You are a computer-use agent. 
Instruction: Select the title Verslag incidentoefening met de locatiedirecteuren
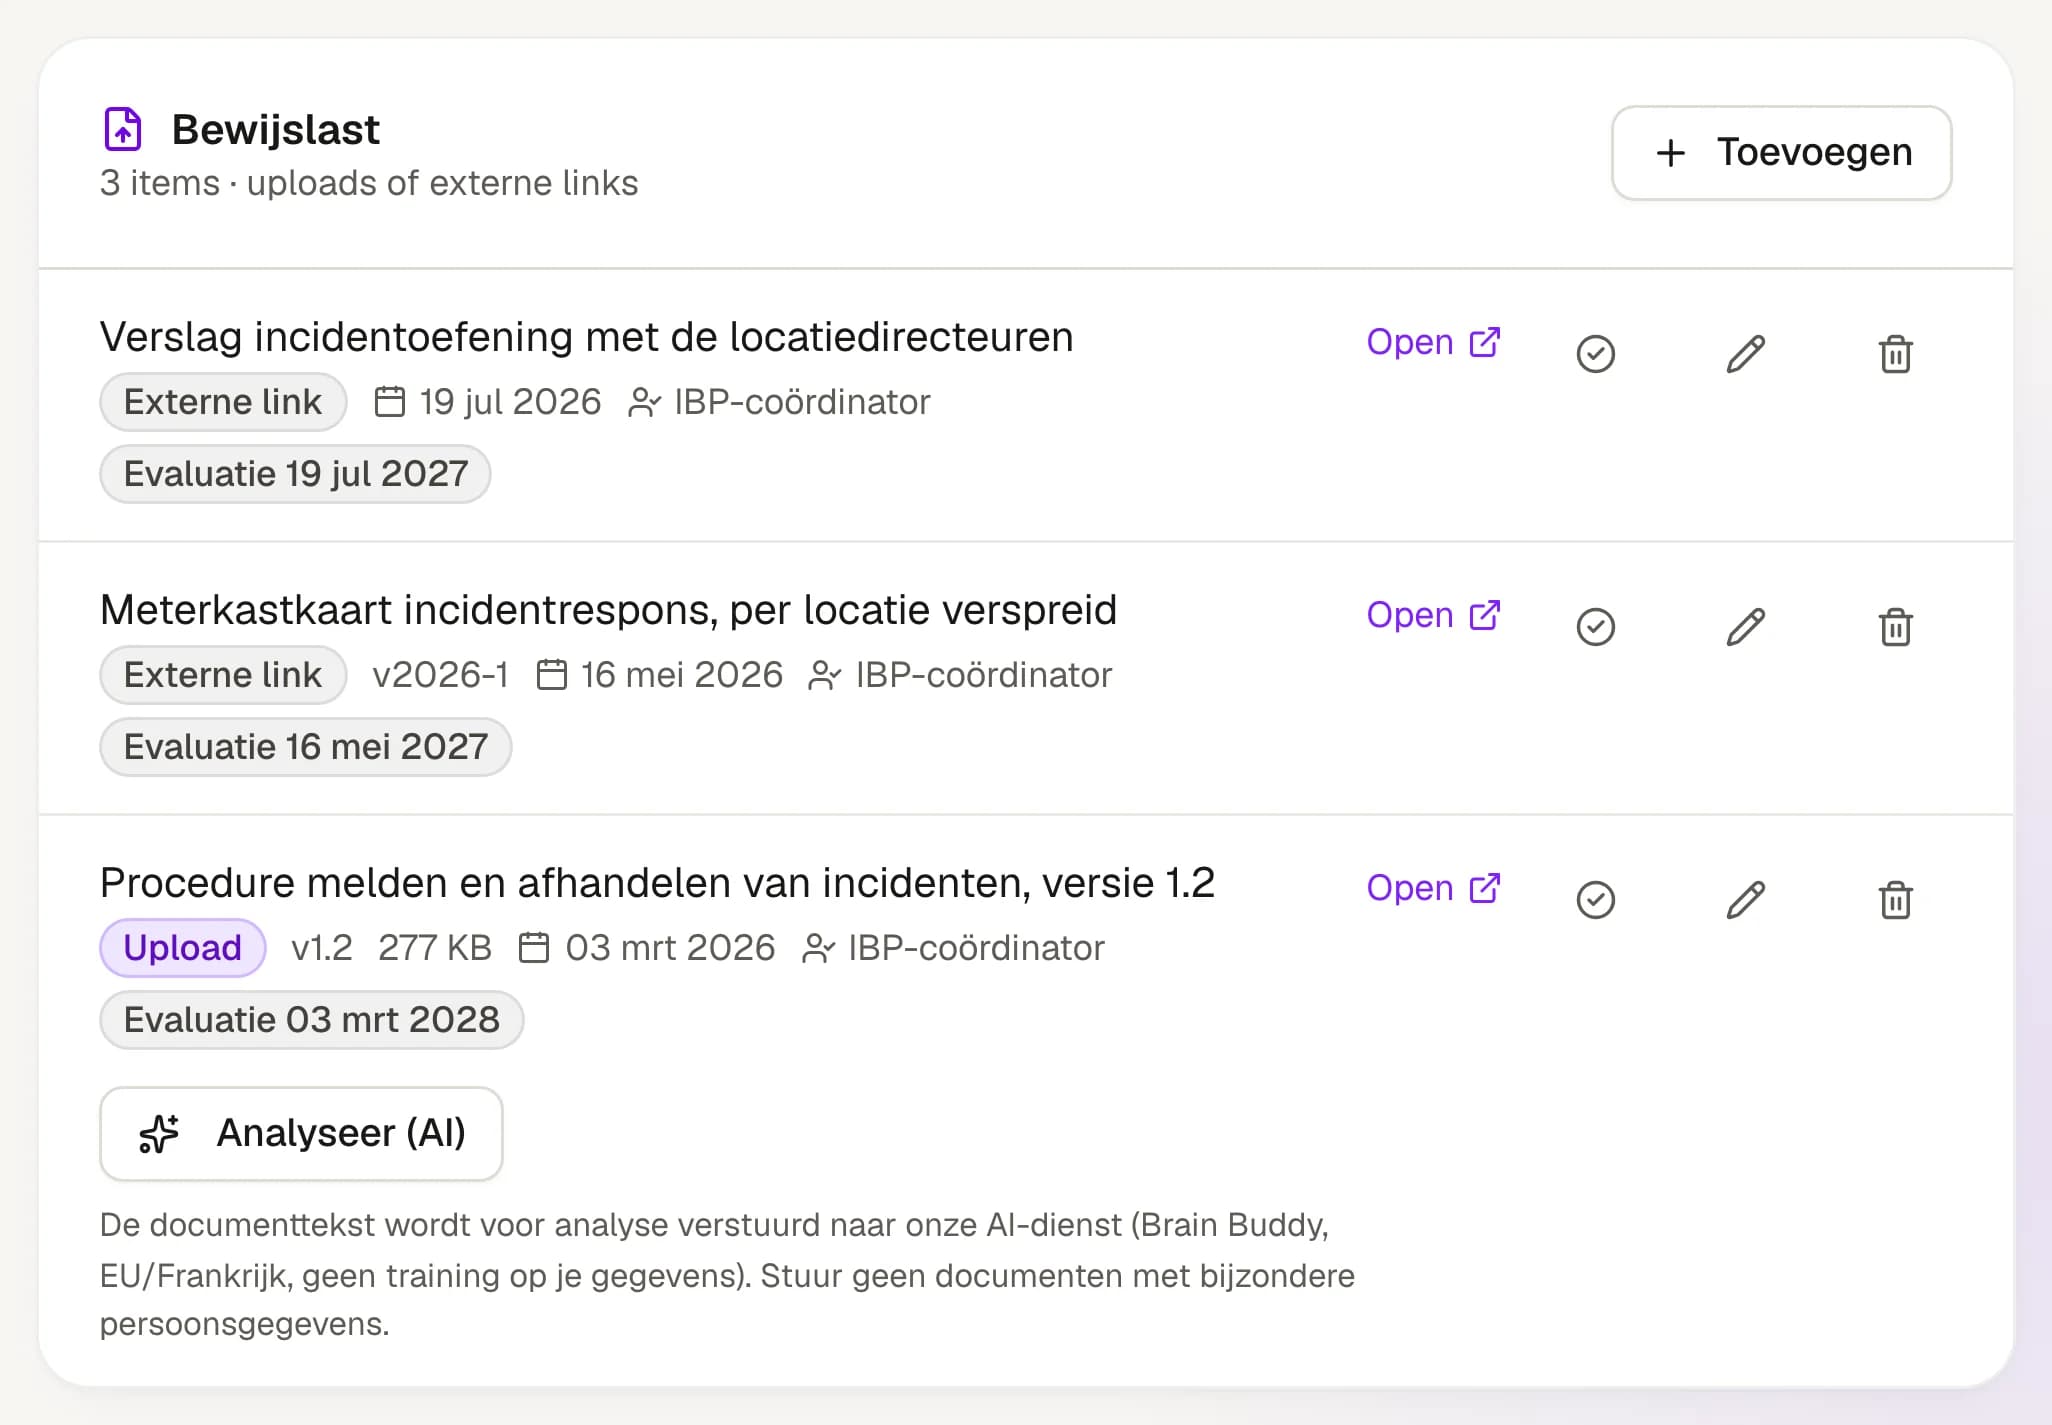click(x=587, y=337)
